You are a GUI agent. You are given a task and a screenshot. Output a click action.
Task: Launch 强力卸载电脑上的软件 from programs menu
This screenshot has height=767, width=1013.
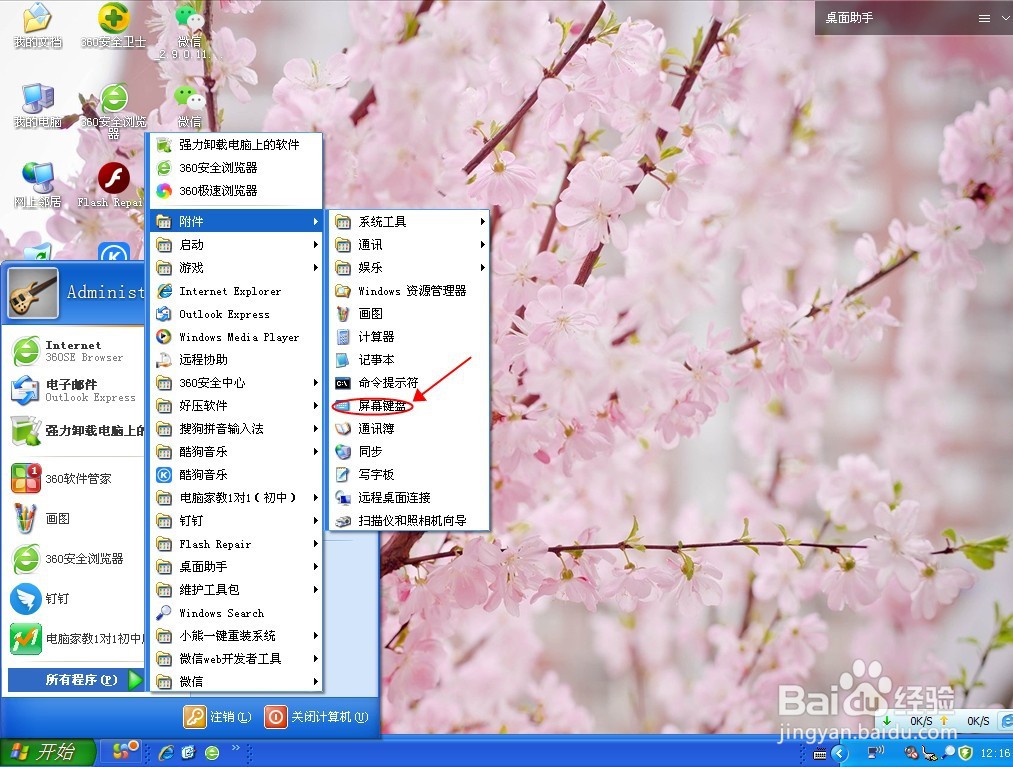(x=236, y=145)
